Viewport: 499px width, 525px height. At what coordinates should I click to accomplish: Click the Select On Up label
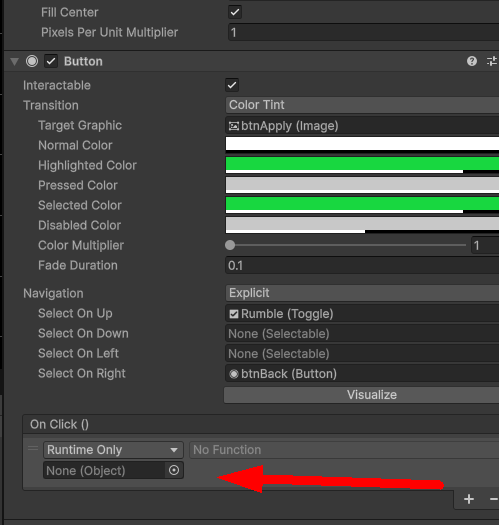[75, 314]
